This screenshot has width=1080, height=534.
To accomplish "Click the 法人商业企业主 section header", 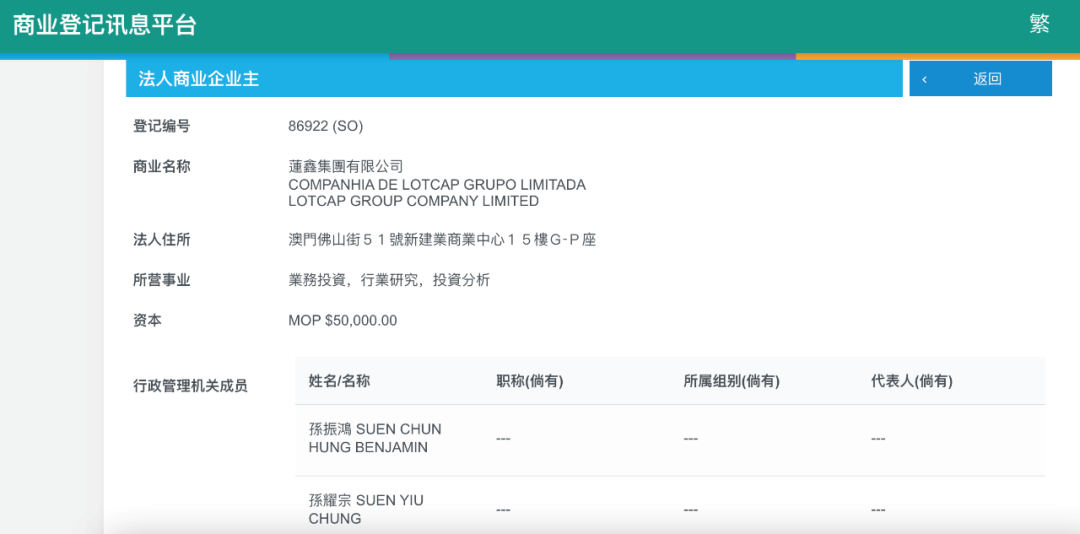I will (514, 79).
